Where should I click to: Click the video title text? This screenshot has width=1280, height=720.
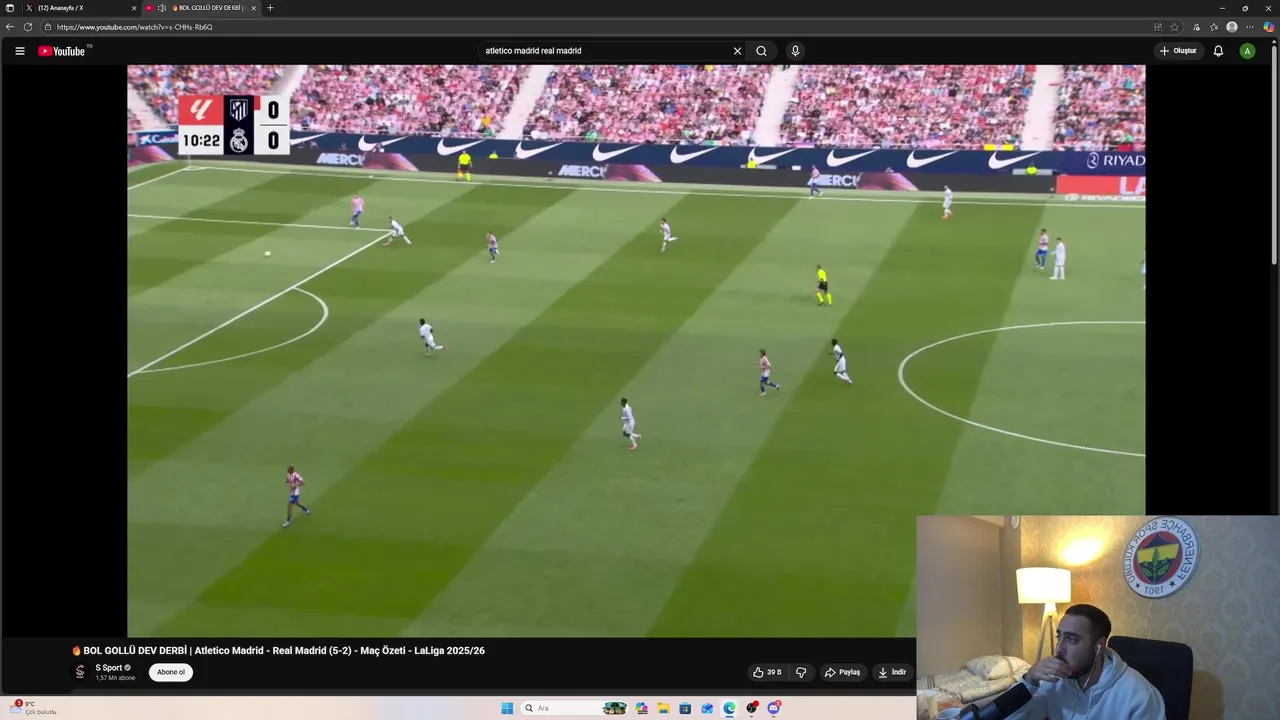(x=279, y=651)
